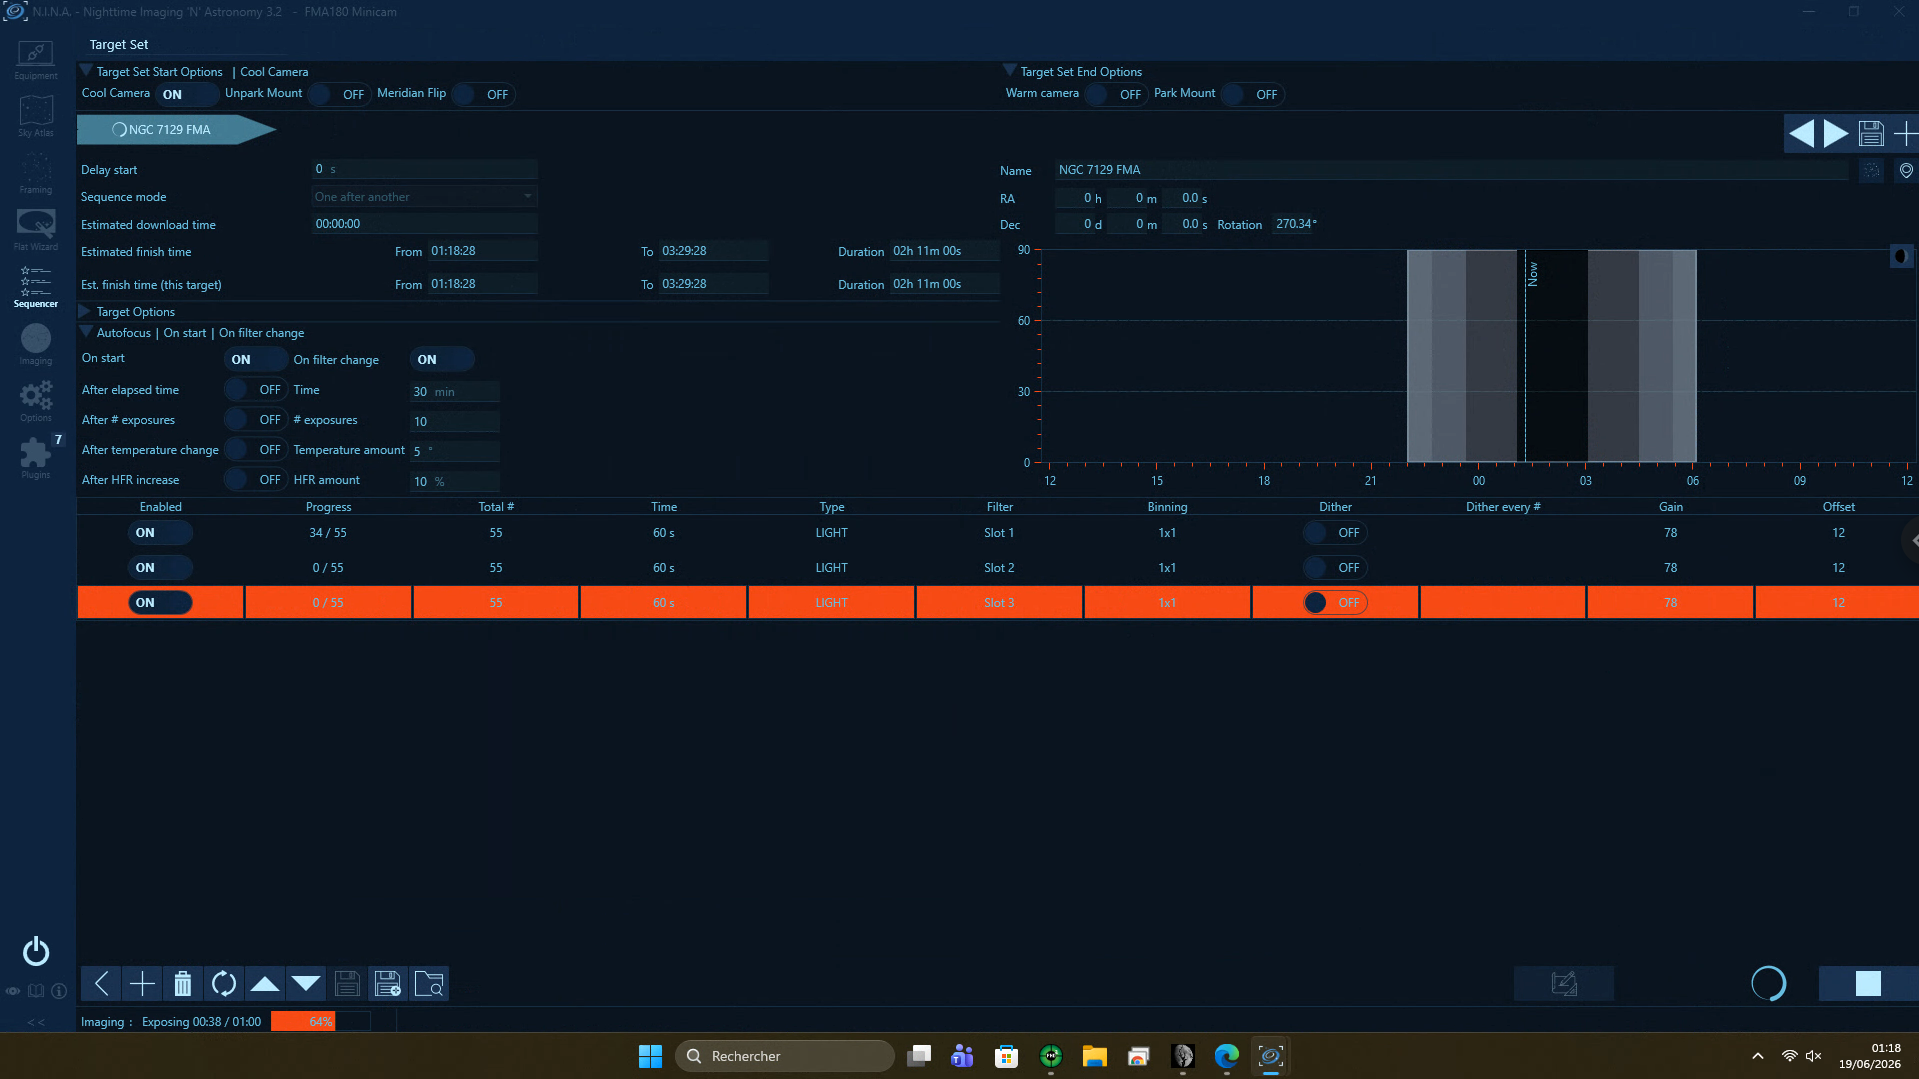Toggle Warm camera switch
This screenshot has width=1919, height=1079.
pos(1115,95)
